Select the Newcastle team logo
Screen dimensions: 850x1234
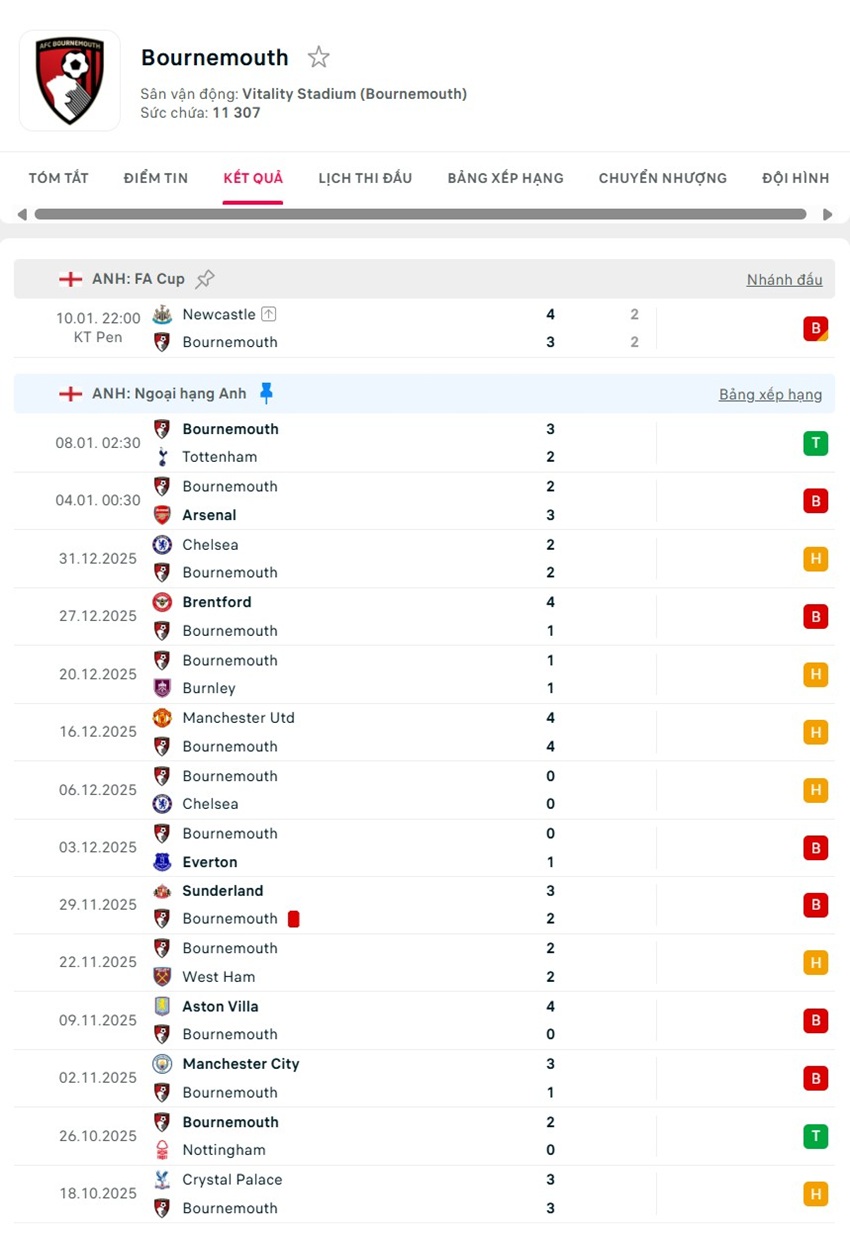[163, 314]
